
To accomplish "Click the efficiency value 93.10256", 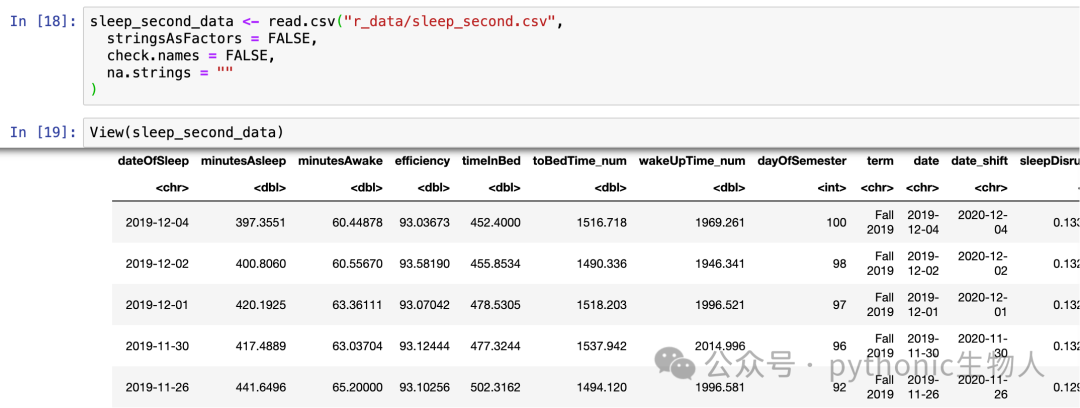I will 424,387.
